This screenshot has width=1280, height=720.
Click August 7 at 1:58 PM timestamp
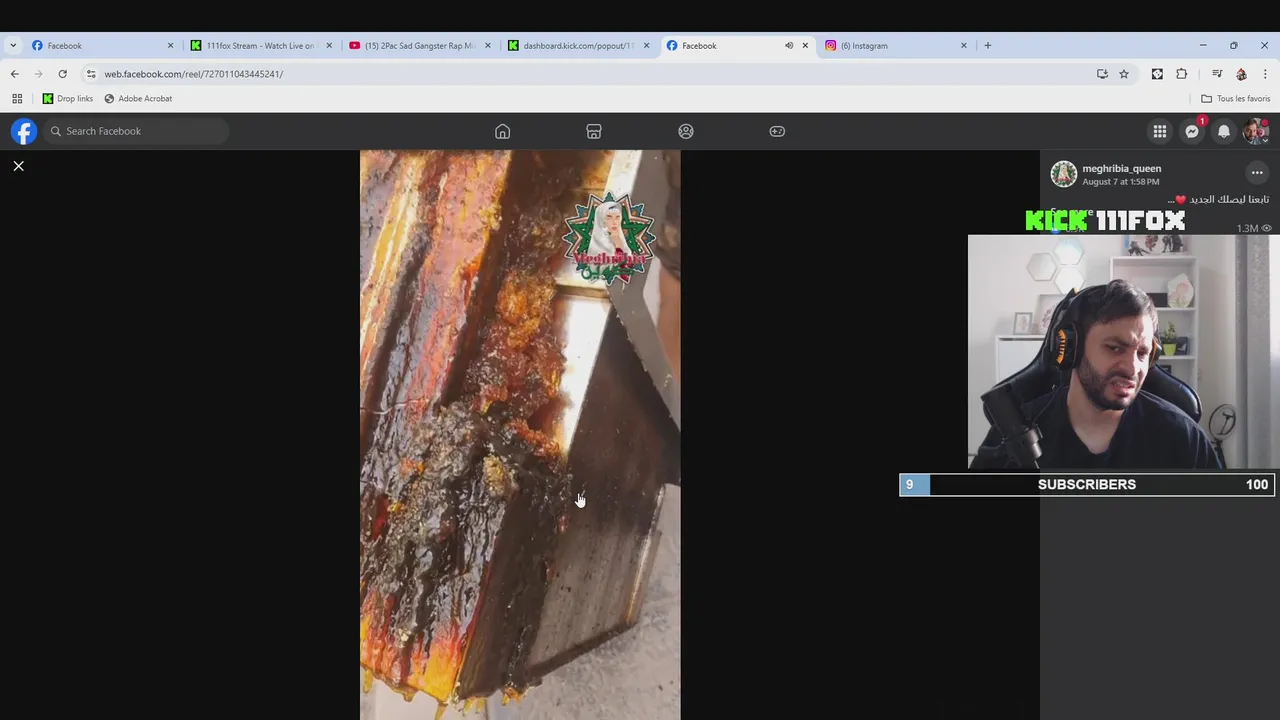[x=1120, y=182]
